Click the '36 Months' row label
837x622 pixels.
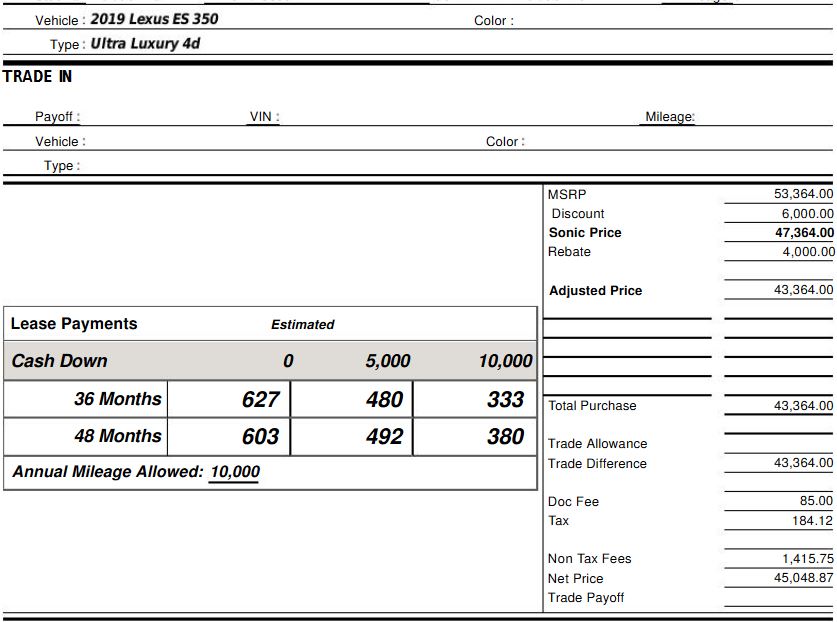pyautogui.click(x=117, y=399)
